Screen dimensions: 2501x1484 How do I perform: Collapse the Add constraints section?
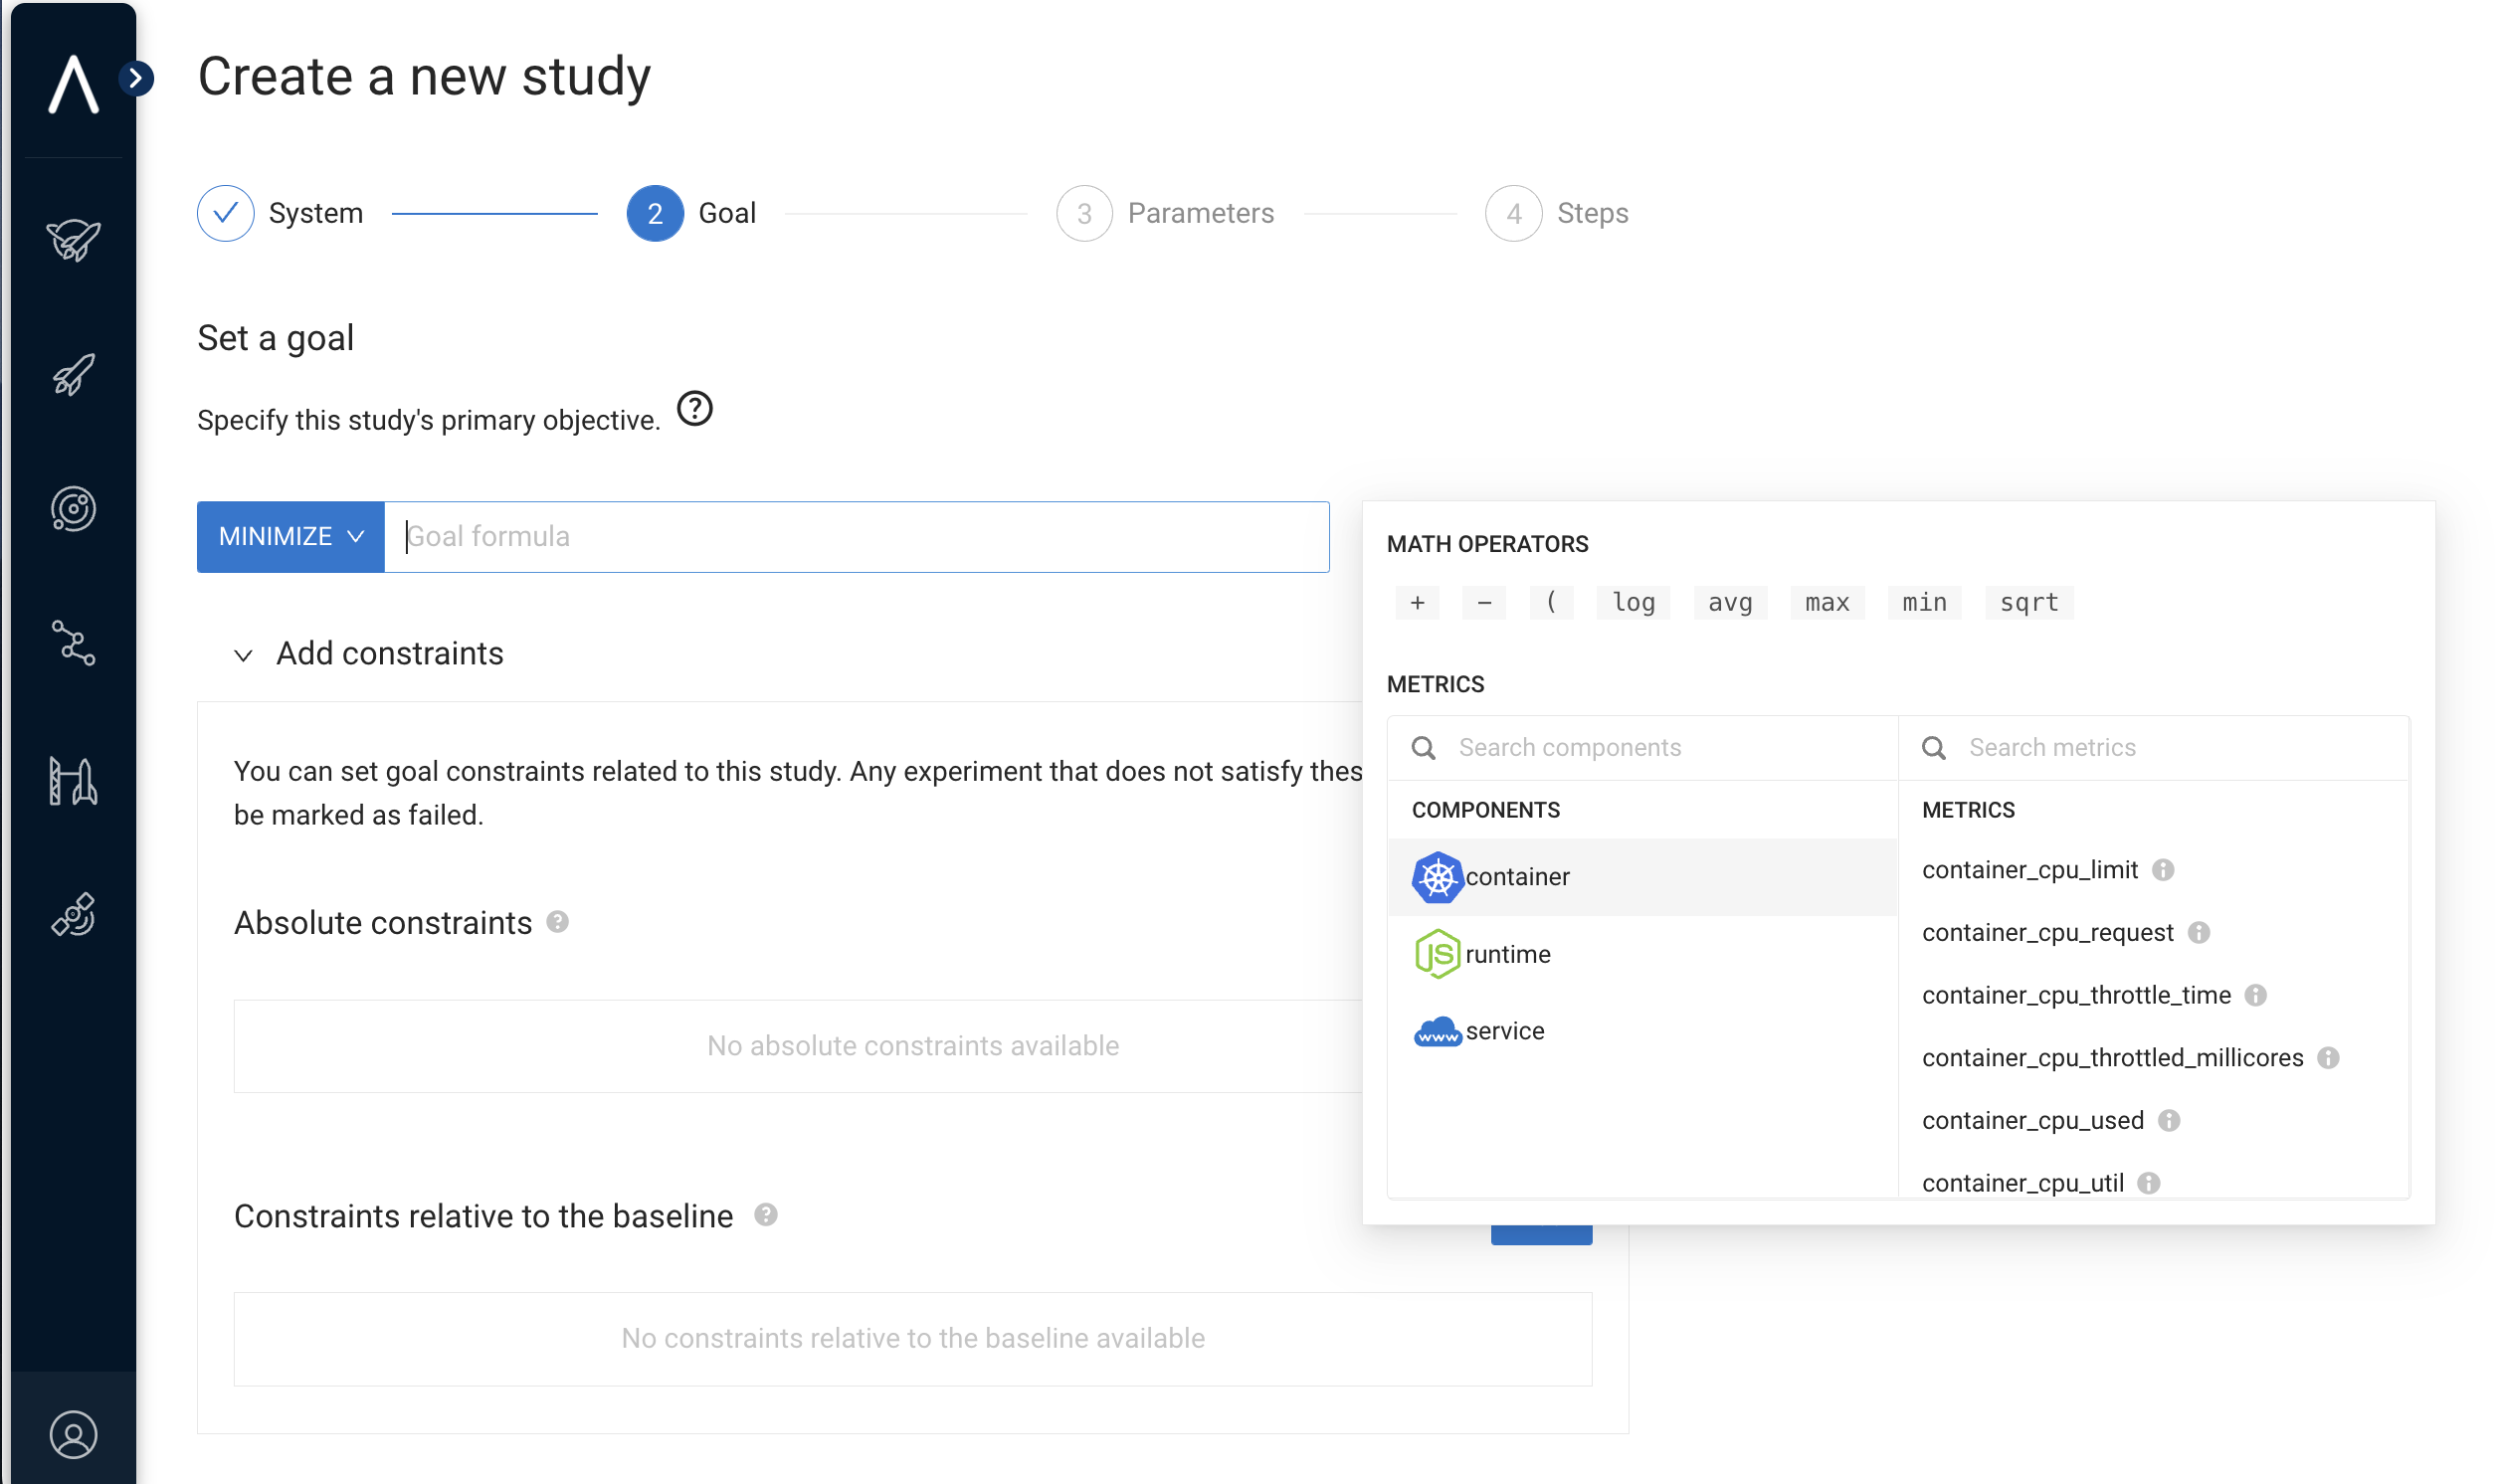point(244,655)
